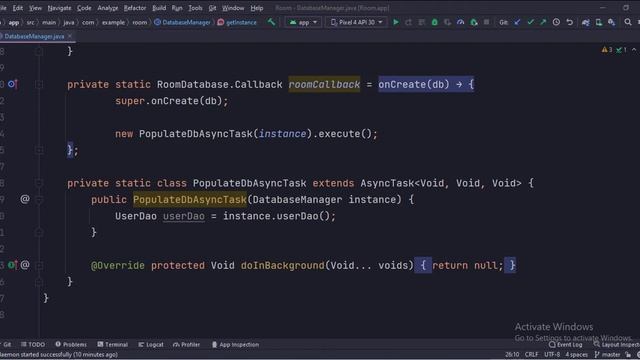The width and height of the screenshot is (640, 360).
Task: Click Git Update Project blue arrow
Action: (x=518, y=22)
